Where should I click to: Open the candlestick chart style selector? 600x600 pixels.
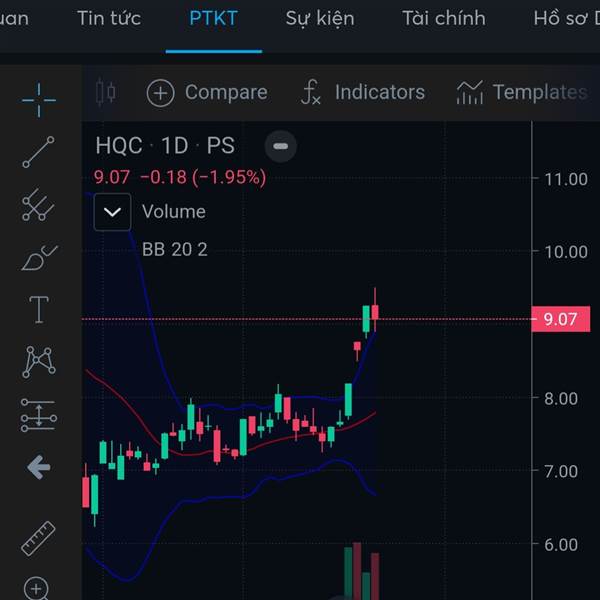pyautogui.click(x=106, y=92)
